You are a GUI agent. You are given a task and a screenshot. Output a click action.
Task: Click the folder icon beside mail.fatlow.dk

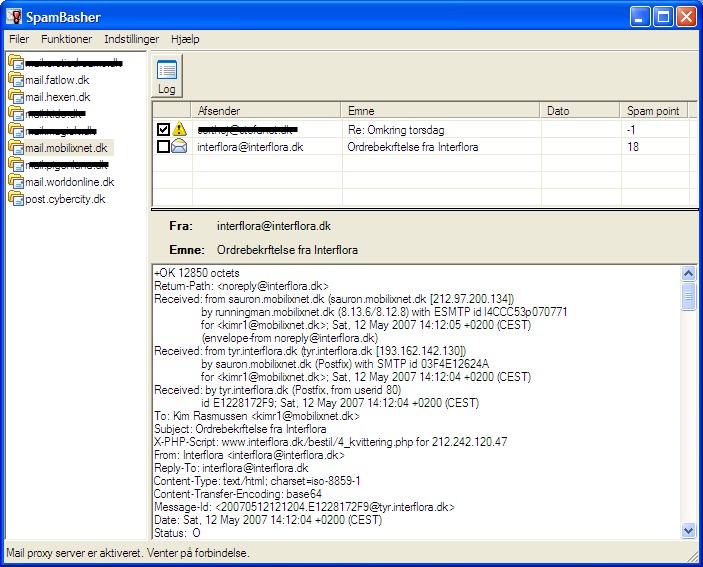[16, 79]
